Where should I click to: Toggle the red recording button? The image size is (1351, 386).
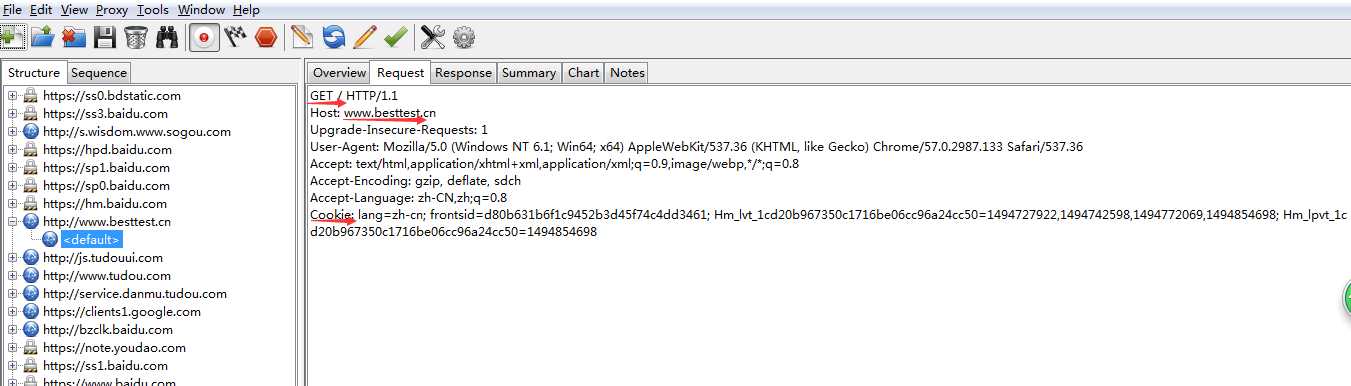203,38
